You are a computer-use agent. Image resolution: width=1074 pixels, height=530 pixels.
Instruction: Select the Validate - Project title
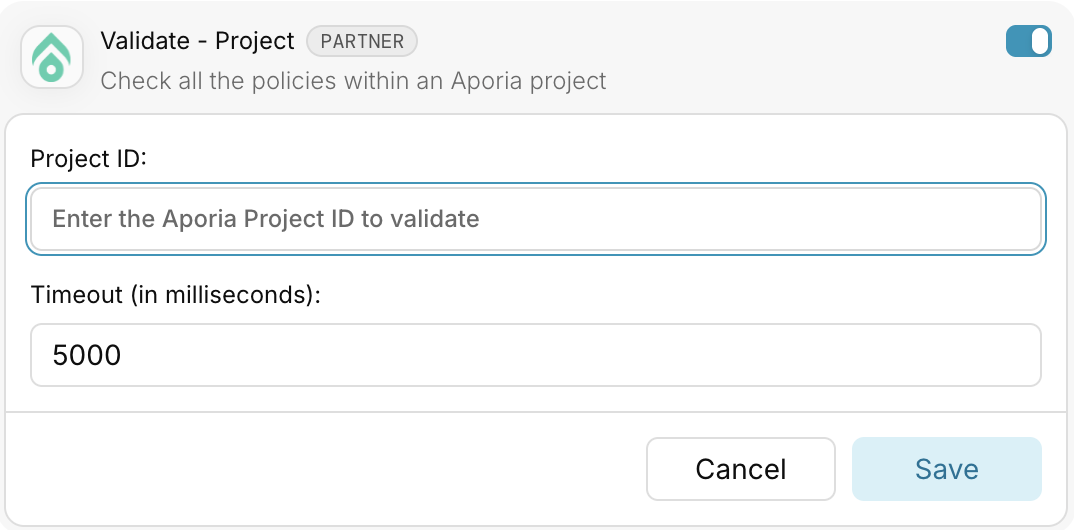click(197, 41)
